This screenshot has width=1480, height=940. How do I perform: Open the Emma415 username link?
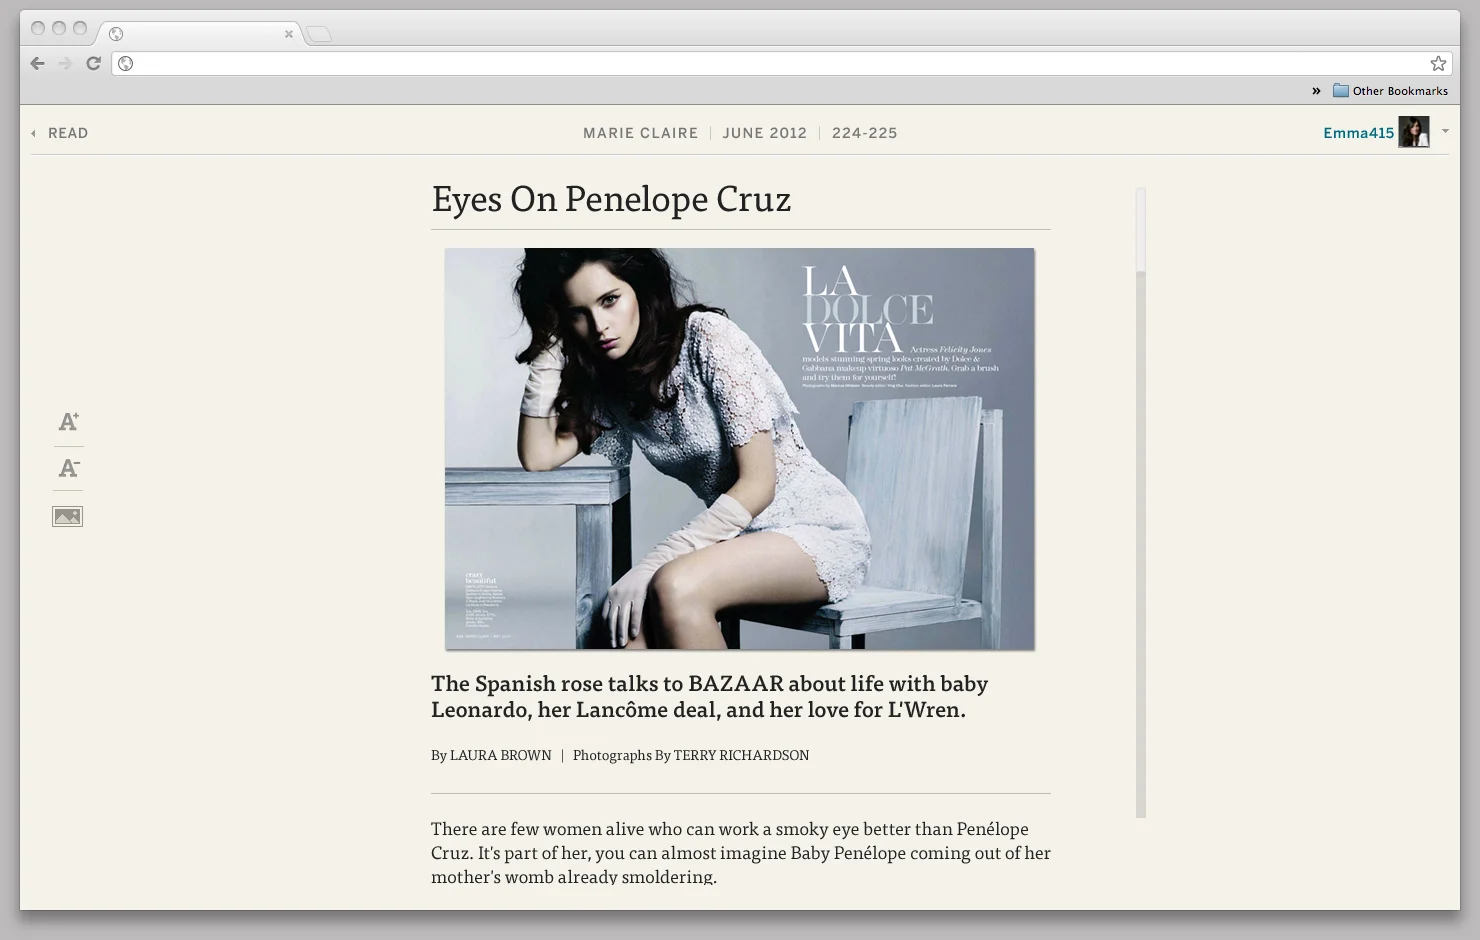1358,133
